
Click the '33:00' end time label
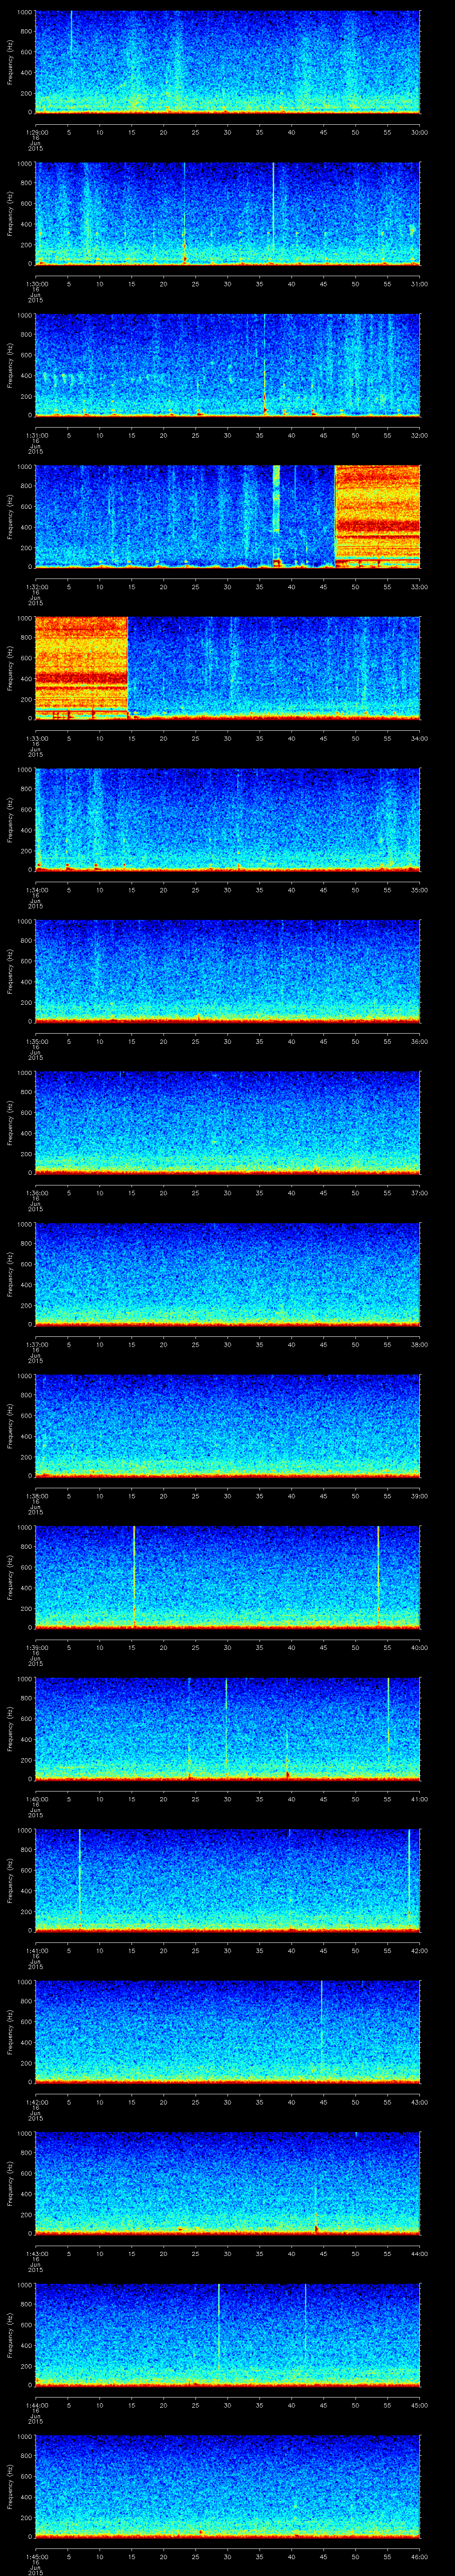tap(420, 587)
